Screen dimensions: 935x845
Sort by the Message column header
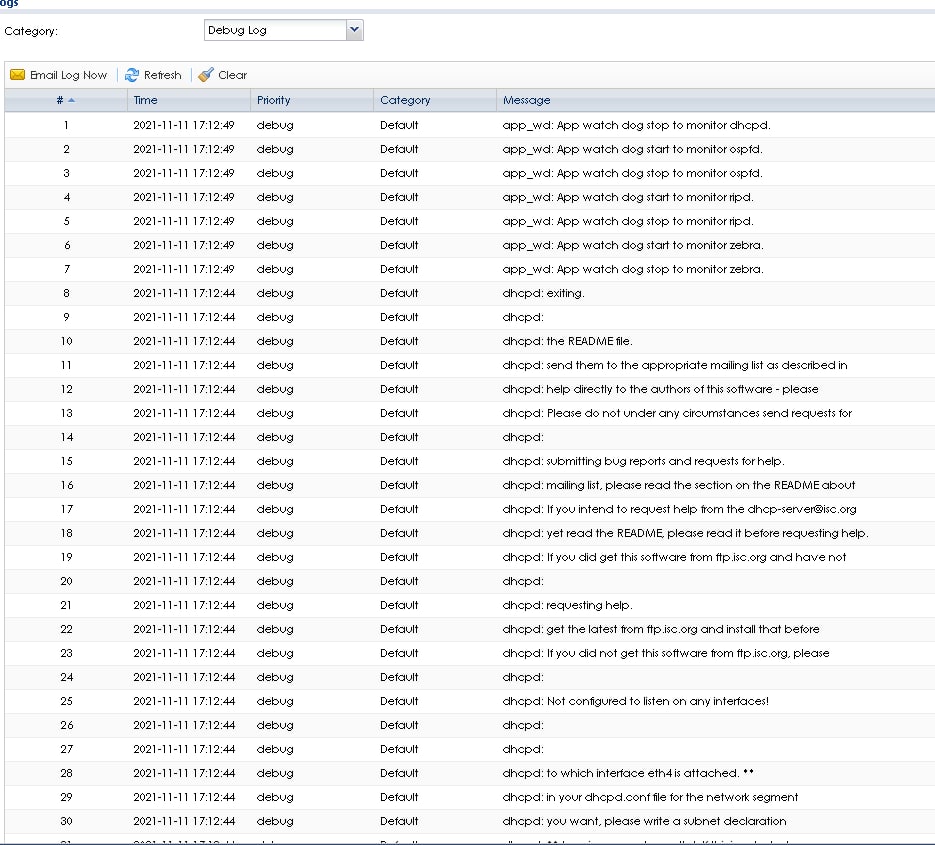(x=526, y=100)
